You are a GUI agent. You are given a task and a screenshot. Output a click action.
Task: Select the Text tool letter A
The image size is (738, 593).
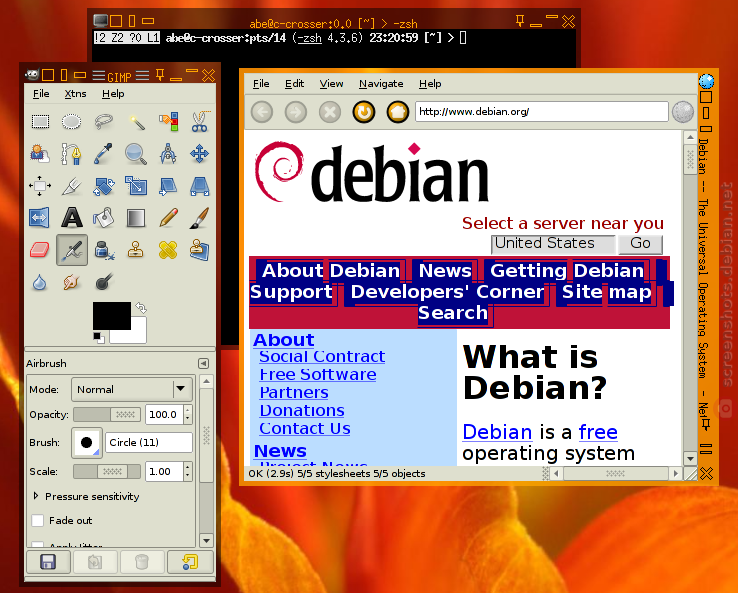pos(72,218)
